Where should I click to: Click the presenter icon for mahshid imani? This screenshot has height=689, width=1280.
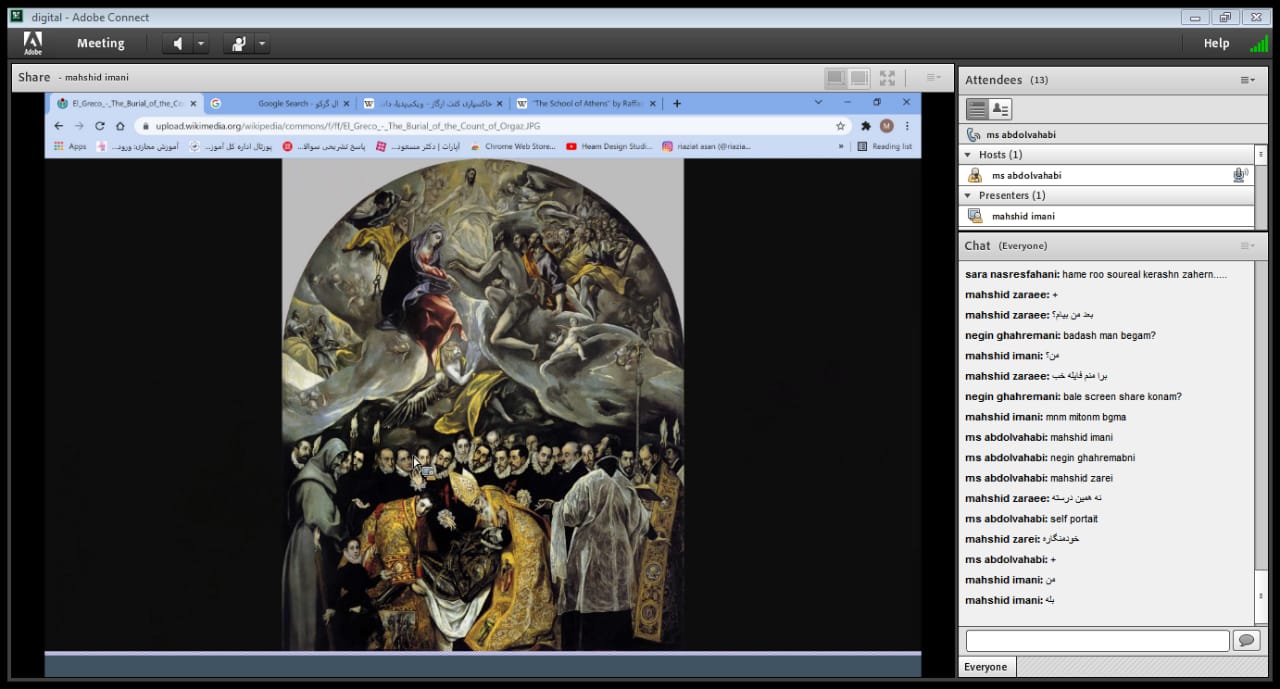click(975, 216)
